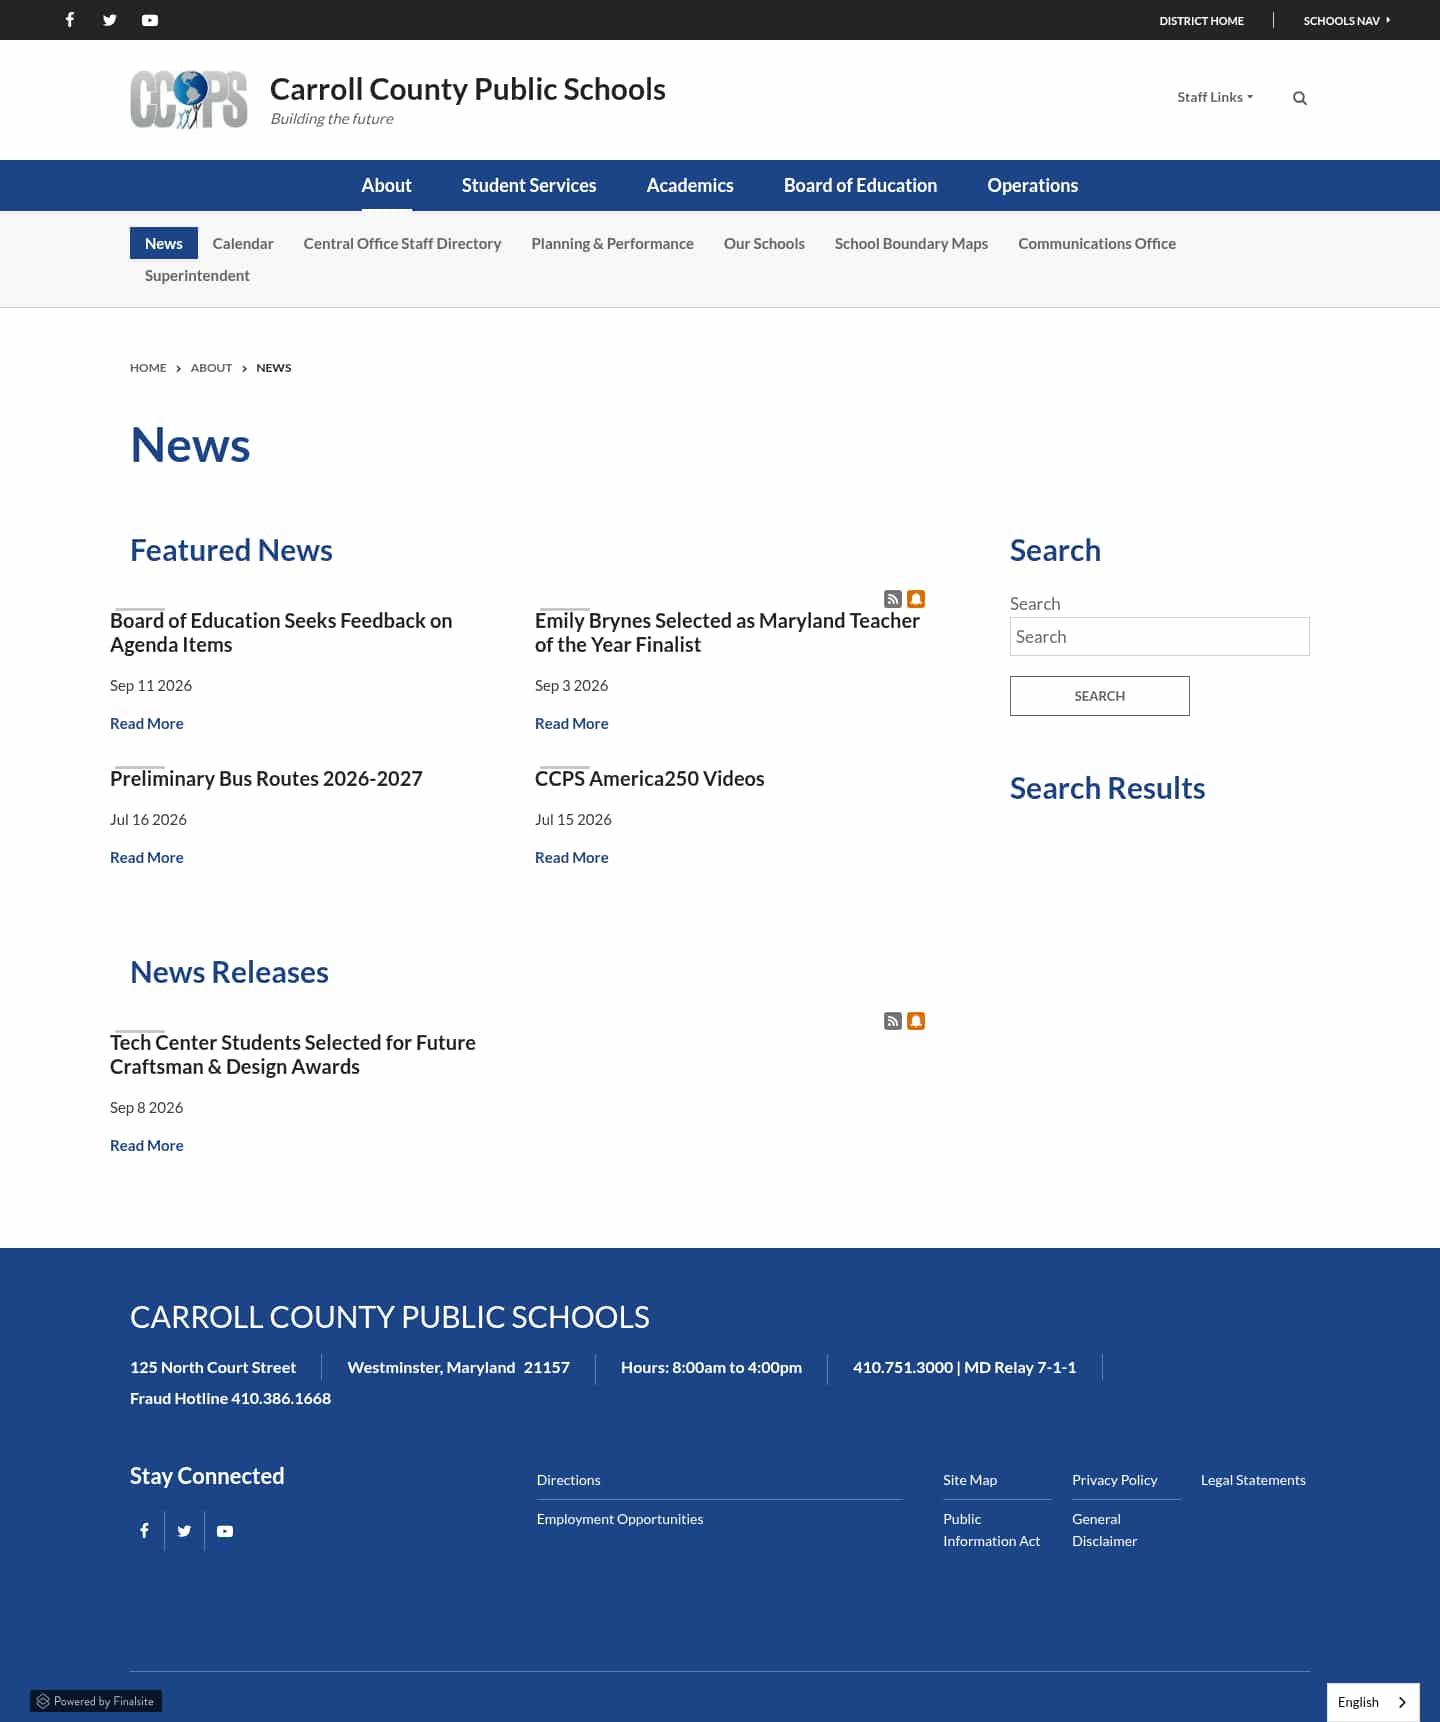1440x1722 pixels.
Task: Open Board of Education Seeks Feedback article
Action: point(281,632)
